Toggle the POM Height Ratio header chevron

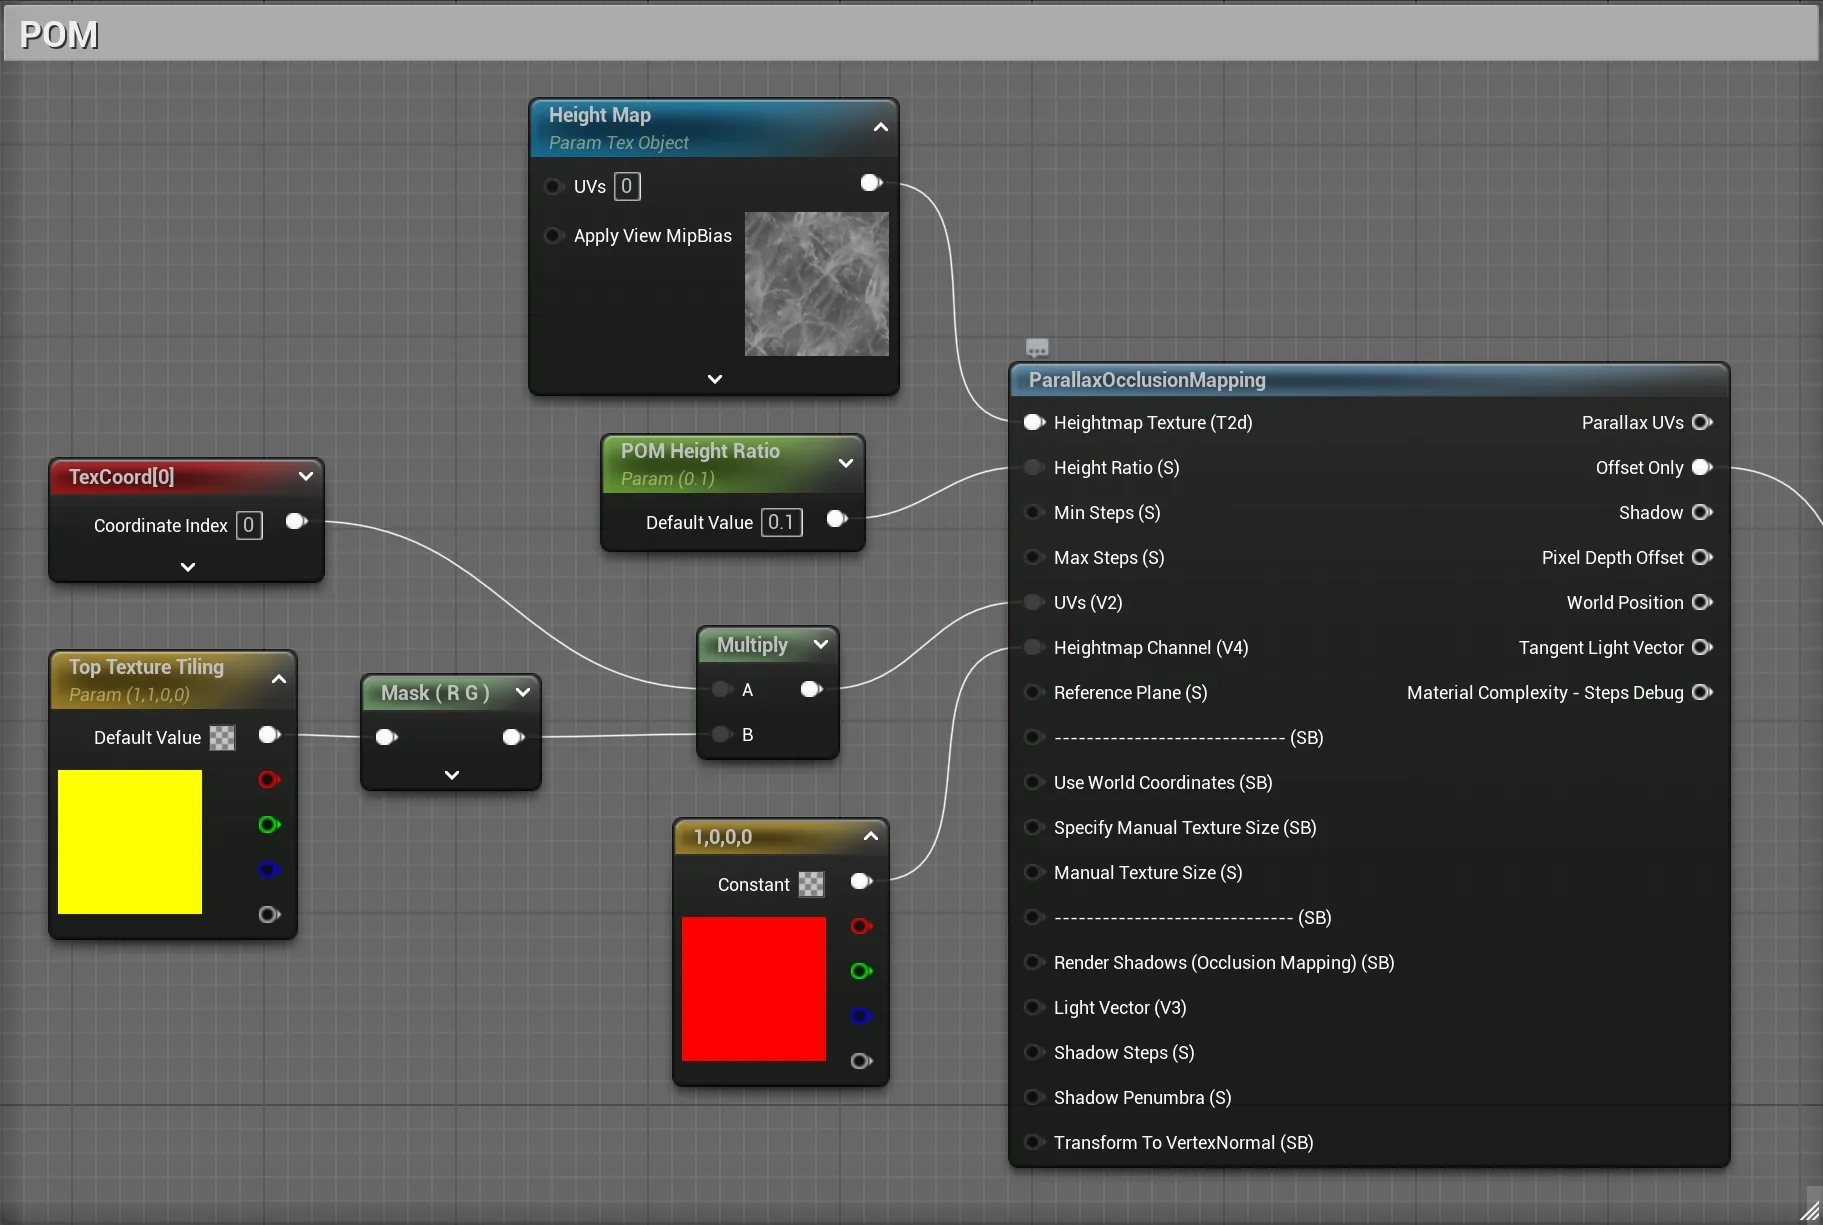click(846, 463)
